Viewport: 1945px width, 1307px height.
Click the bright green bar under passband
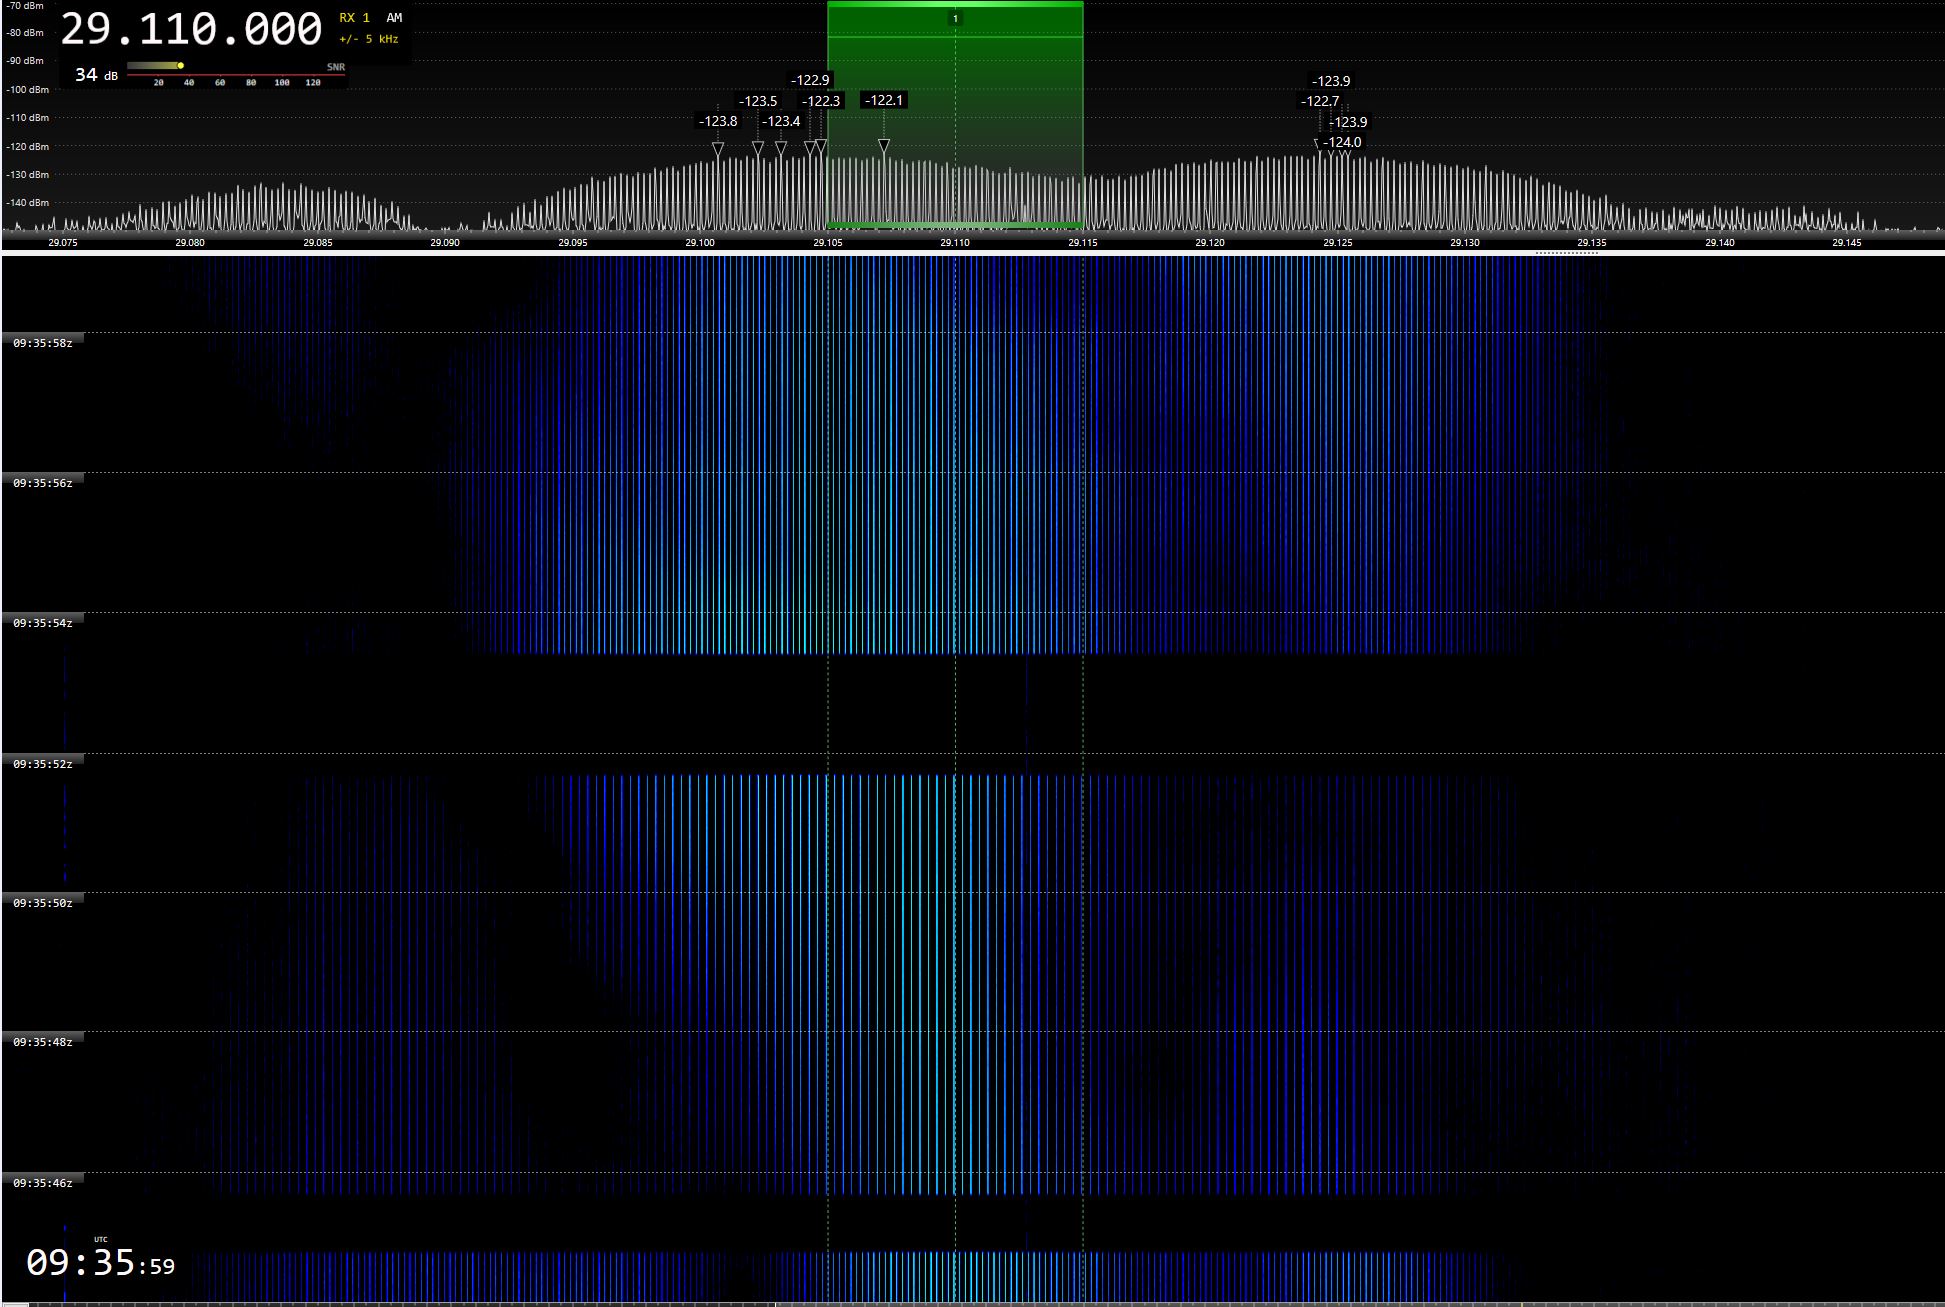tap(955, 225)
